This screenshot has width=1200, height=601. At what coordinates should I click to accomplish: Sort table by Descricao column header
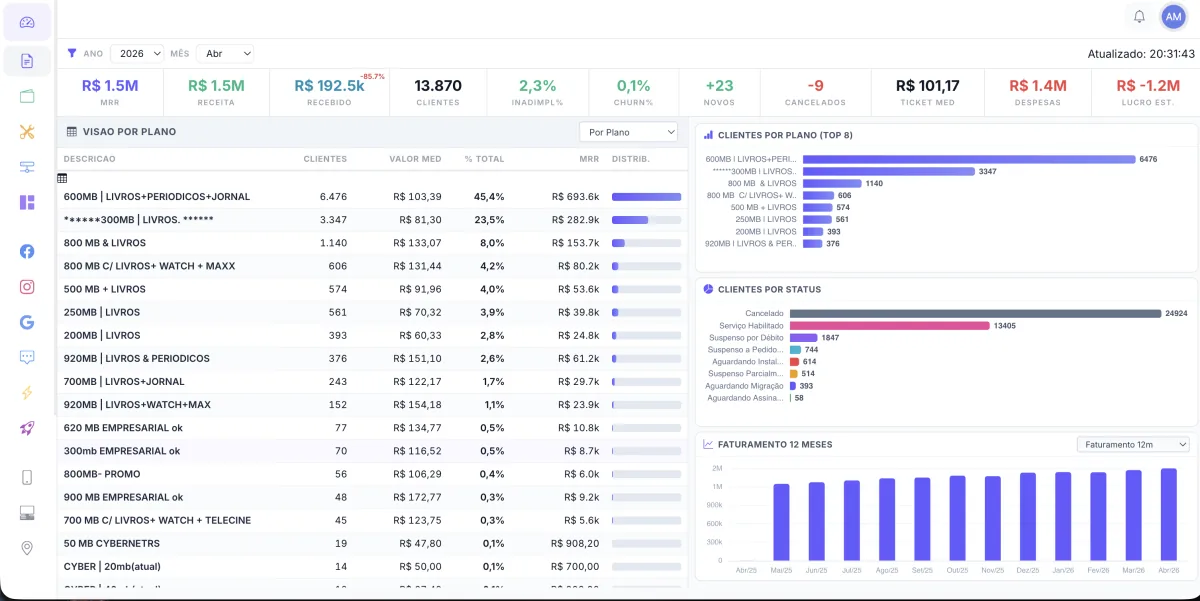(x=90, y=159)
